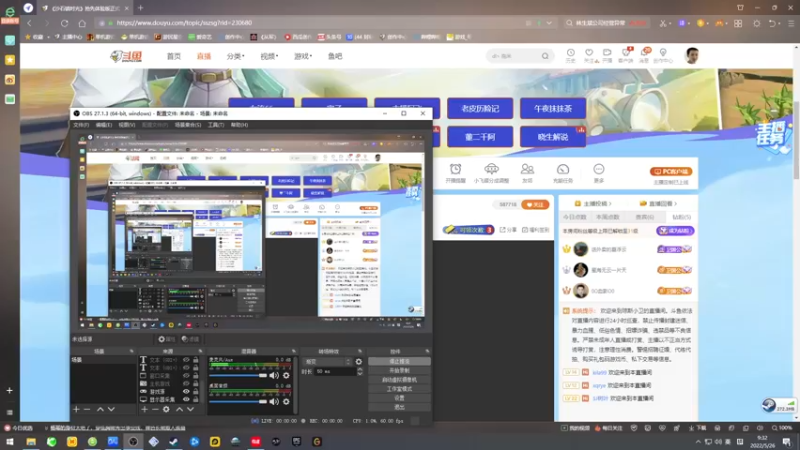Click the browser address bar URL
The image size is (800, 450).
point(184,23)
